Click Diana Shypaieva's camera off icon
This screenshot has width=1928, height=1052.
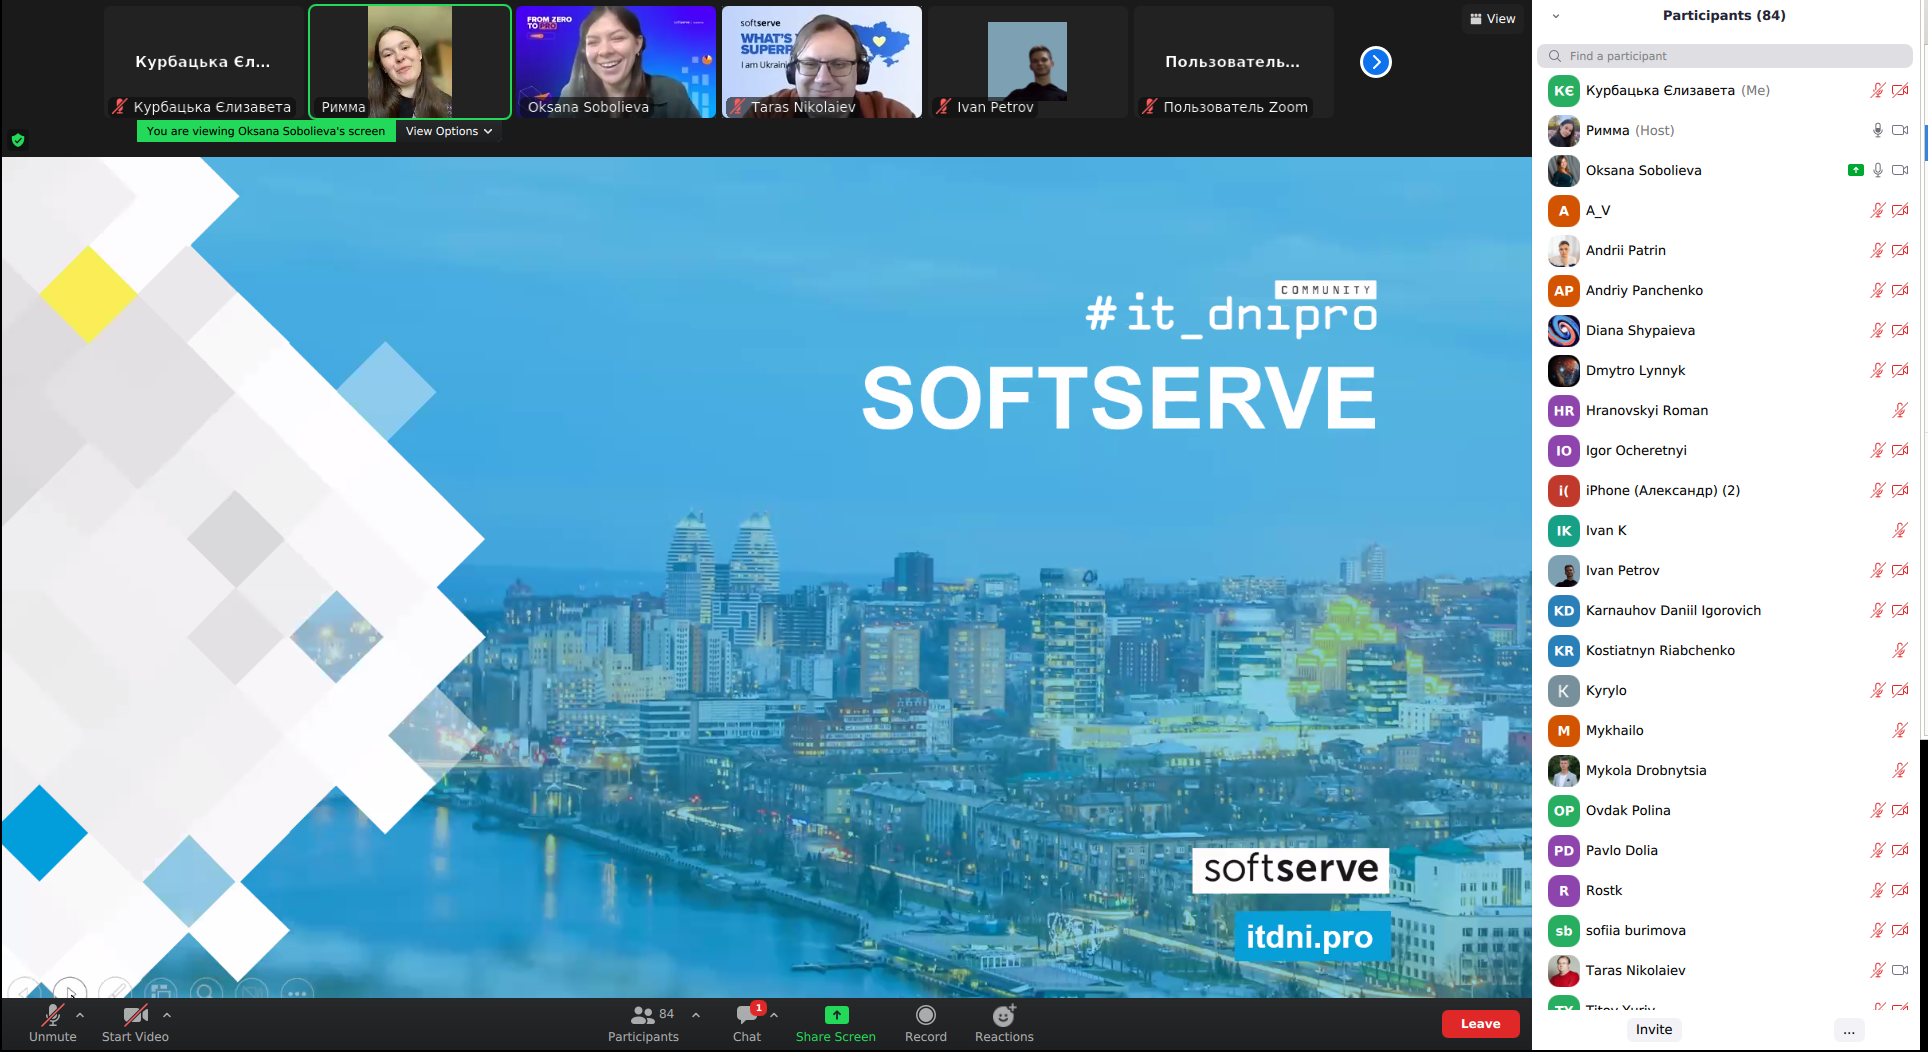(1900, 330)
